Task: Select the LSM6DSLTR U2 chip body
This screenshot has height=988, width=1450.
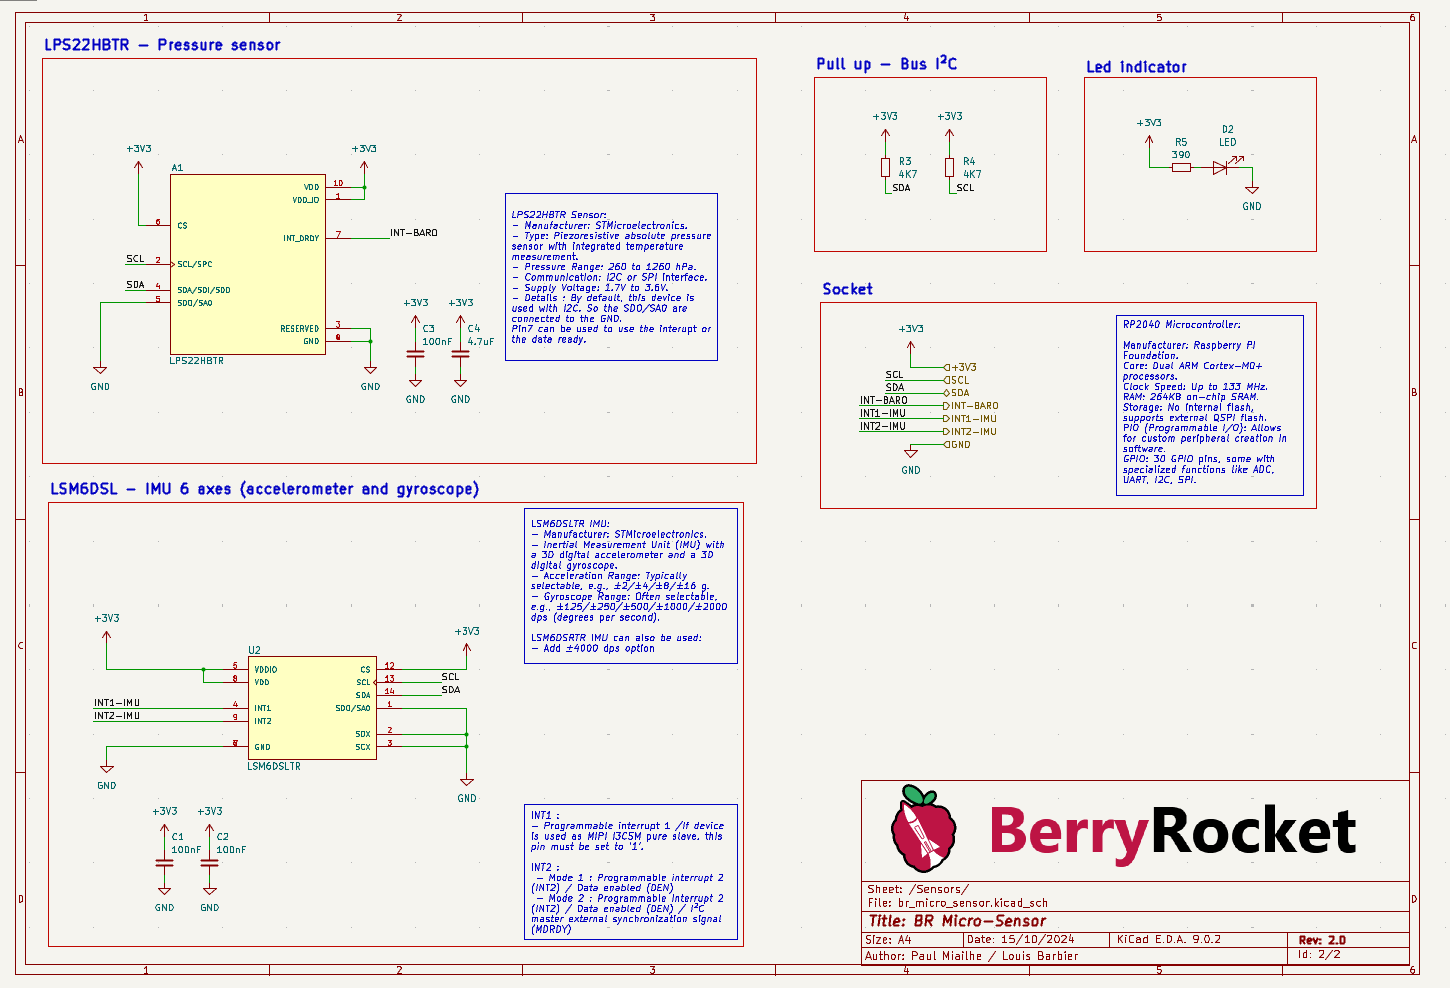Action: (312, 708)
